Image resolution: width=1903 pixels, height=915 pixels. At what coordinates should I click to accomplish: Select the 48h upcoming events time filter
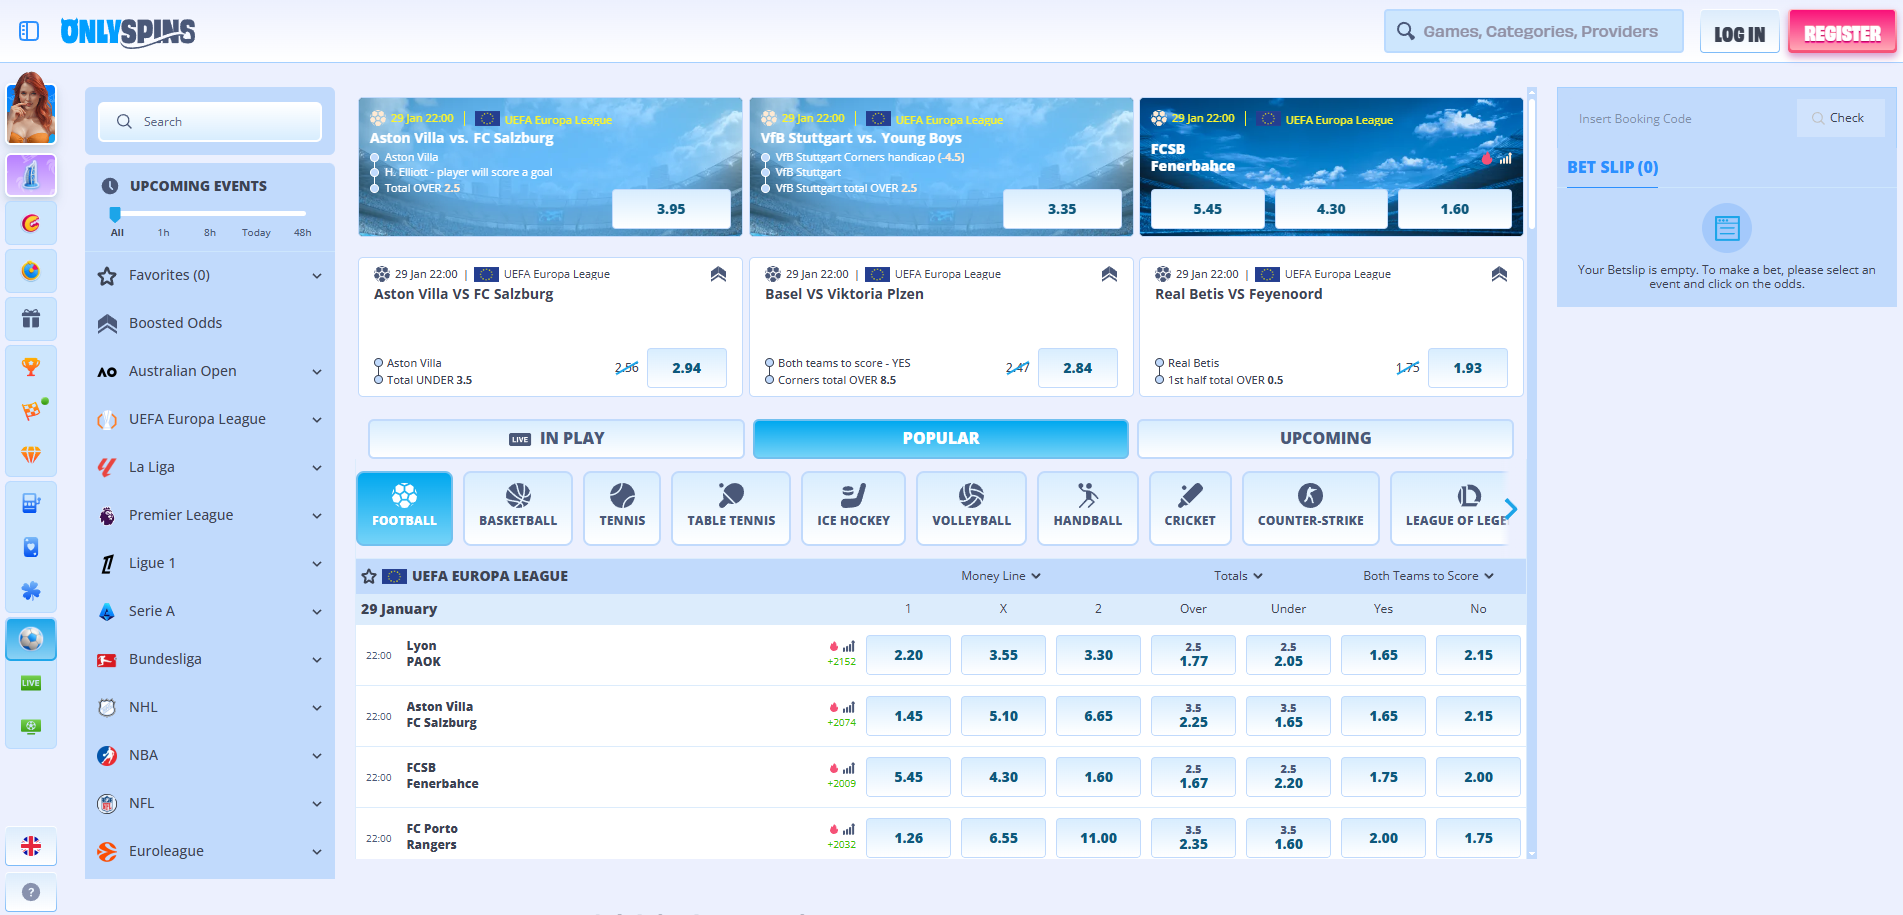(x=302, y=232)
